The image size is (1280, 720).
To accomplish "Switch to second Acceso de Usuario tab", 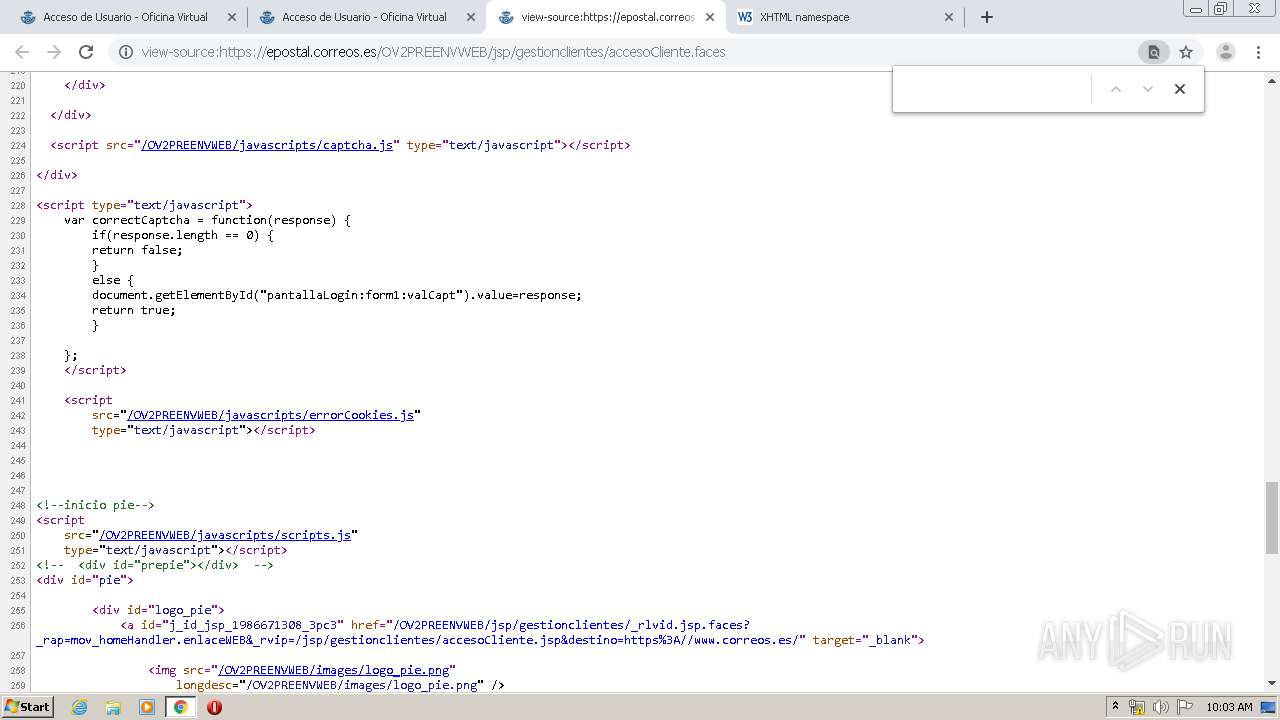I will click(364, 17).
